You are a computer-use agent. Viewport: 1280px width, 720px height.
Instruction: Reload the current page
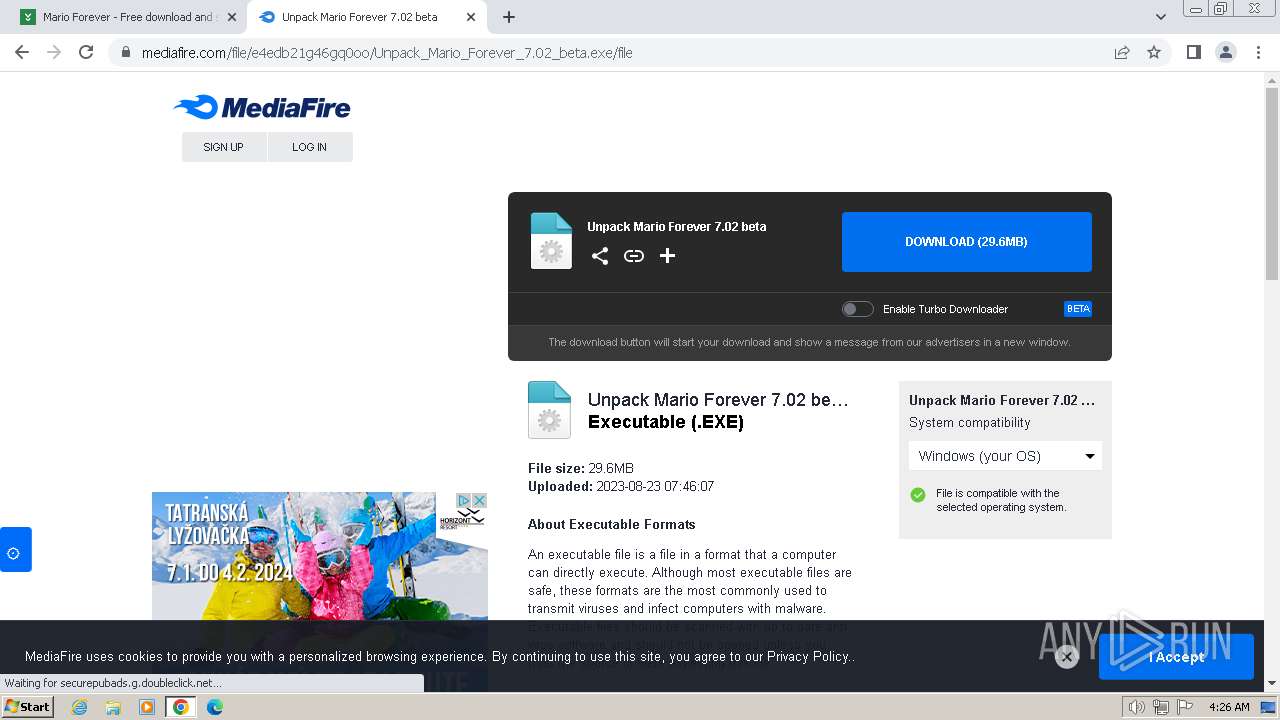86,52
